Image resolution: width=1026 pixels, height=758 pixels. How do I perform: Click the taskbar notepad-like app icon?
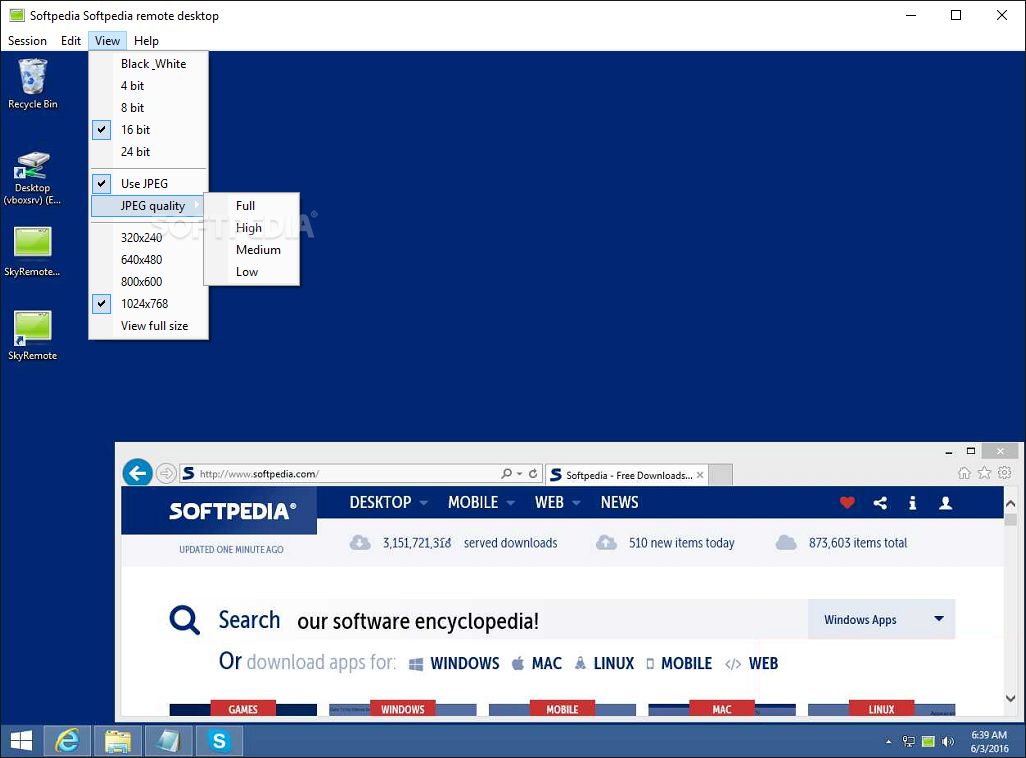(168, 741)
